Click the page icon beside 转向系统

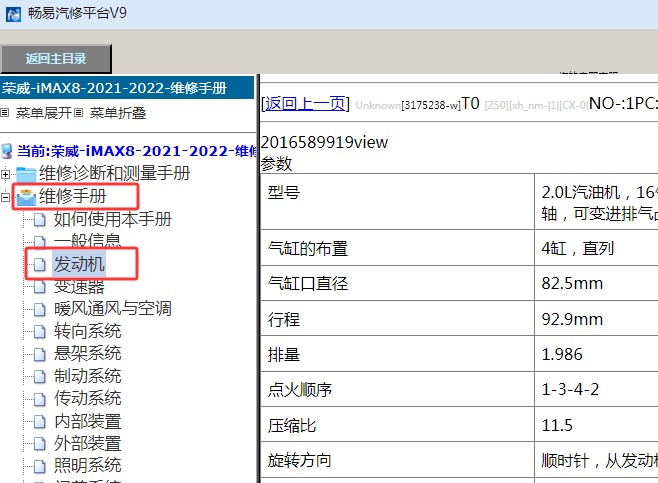click(x=39, y=332)
